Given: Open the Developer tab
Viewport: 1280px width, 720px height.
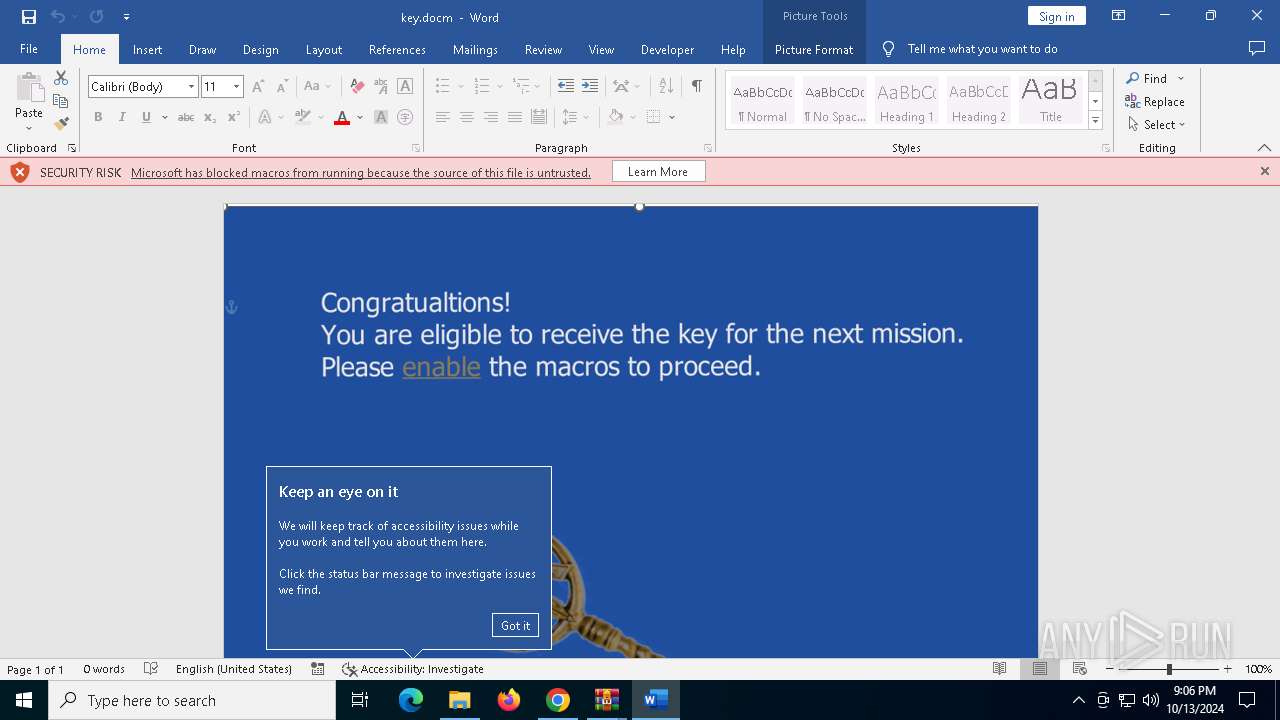Looking at the screenshot, I should (x=668, y=49).
